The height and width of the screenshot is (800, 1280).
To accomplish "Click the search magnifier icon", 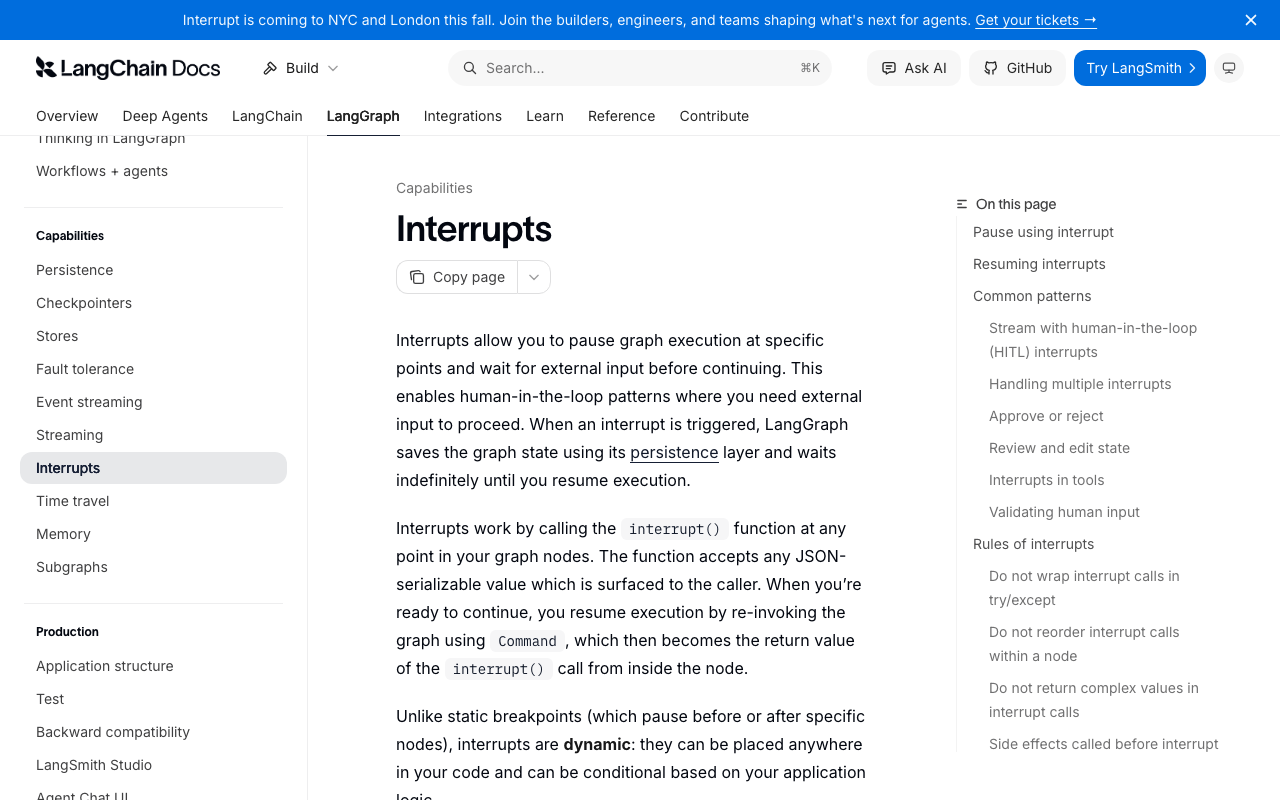I will click(x=469, y=68).
